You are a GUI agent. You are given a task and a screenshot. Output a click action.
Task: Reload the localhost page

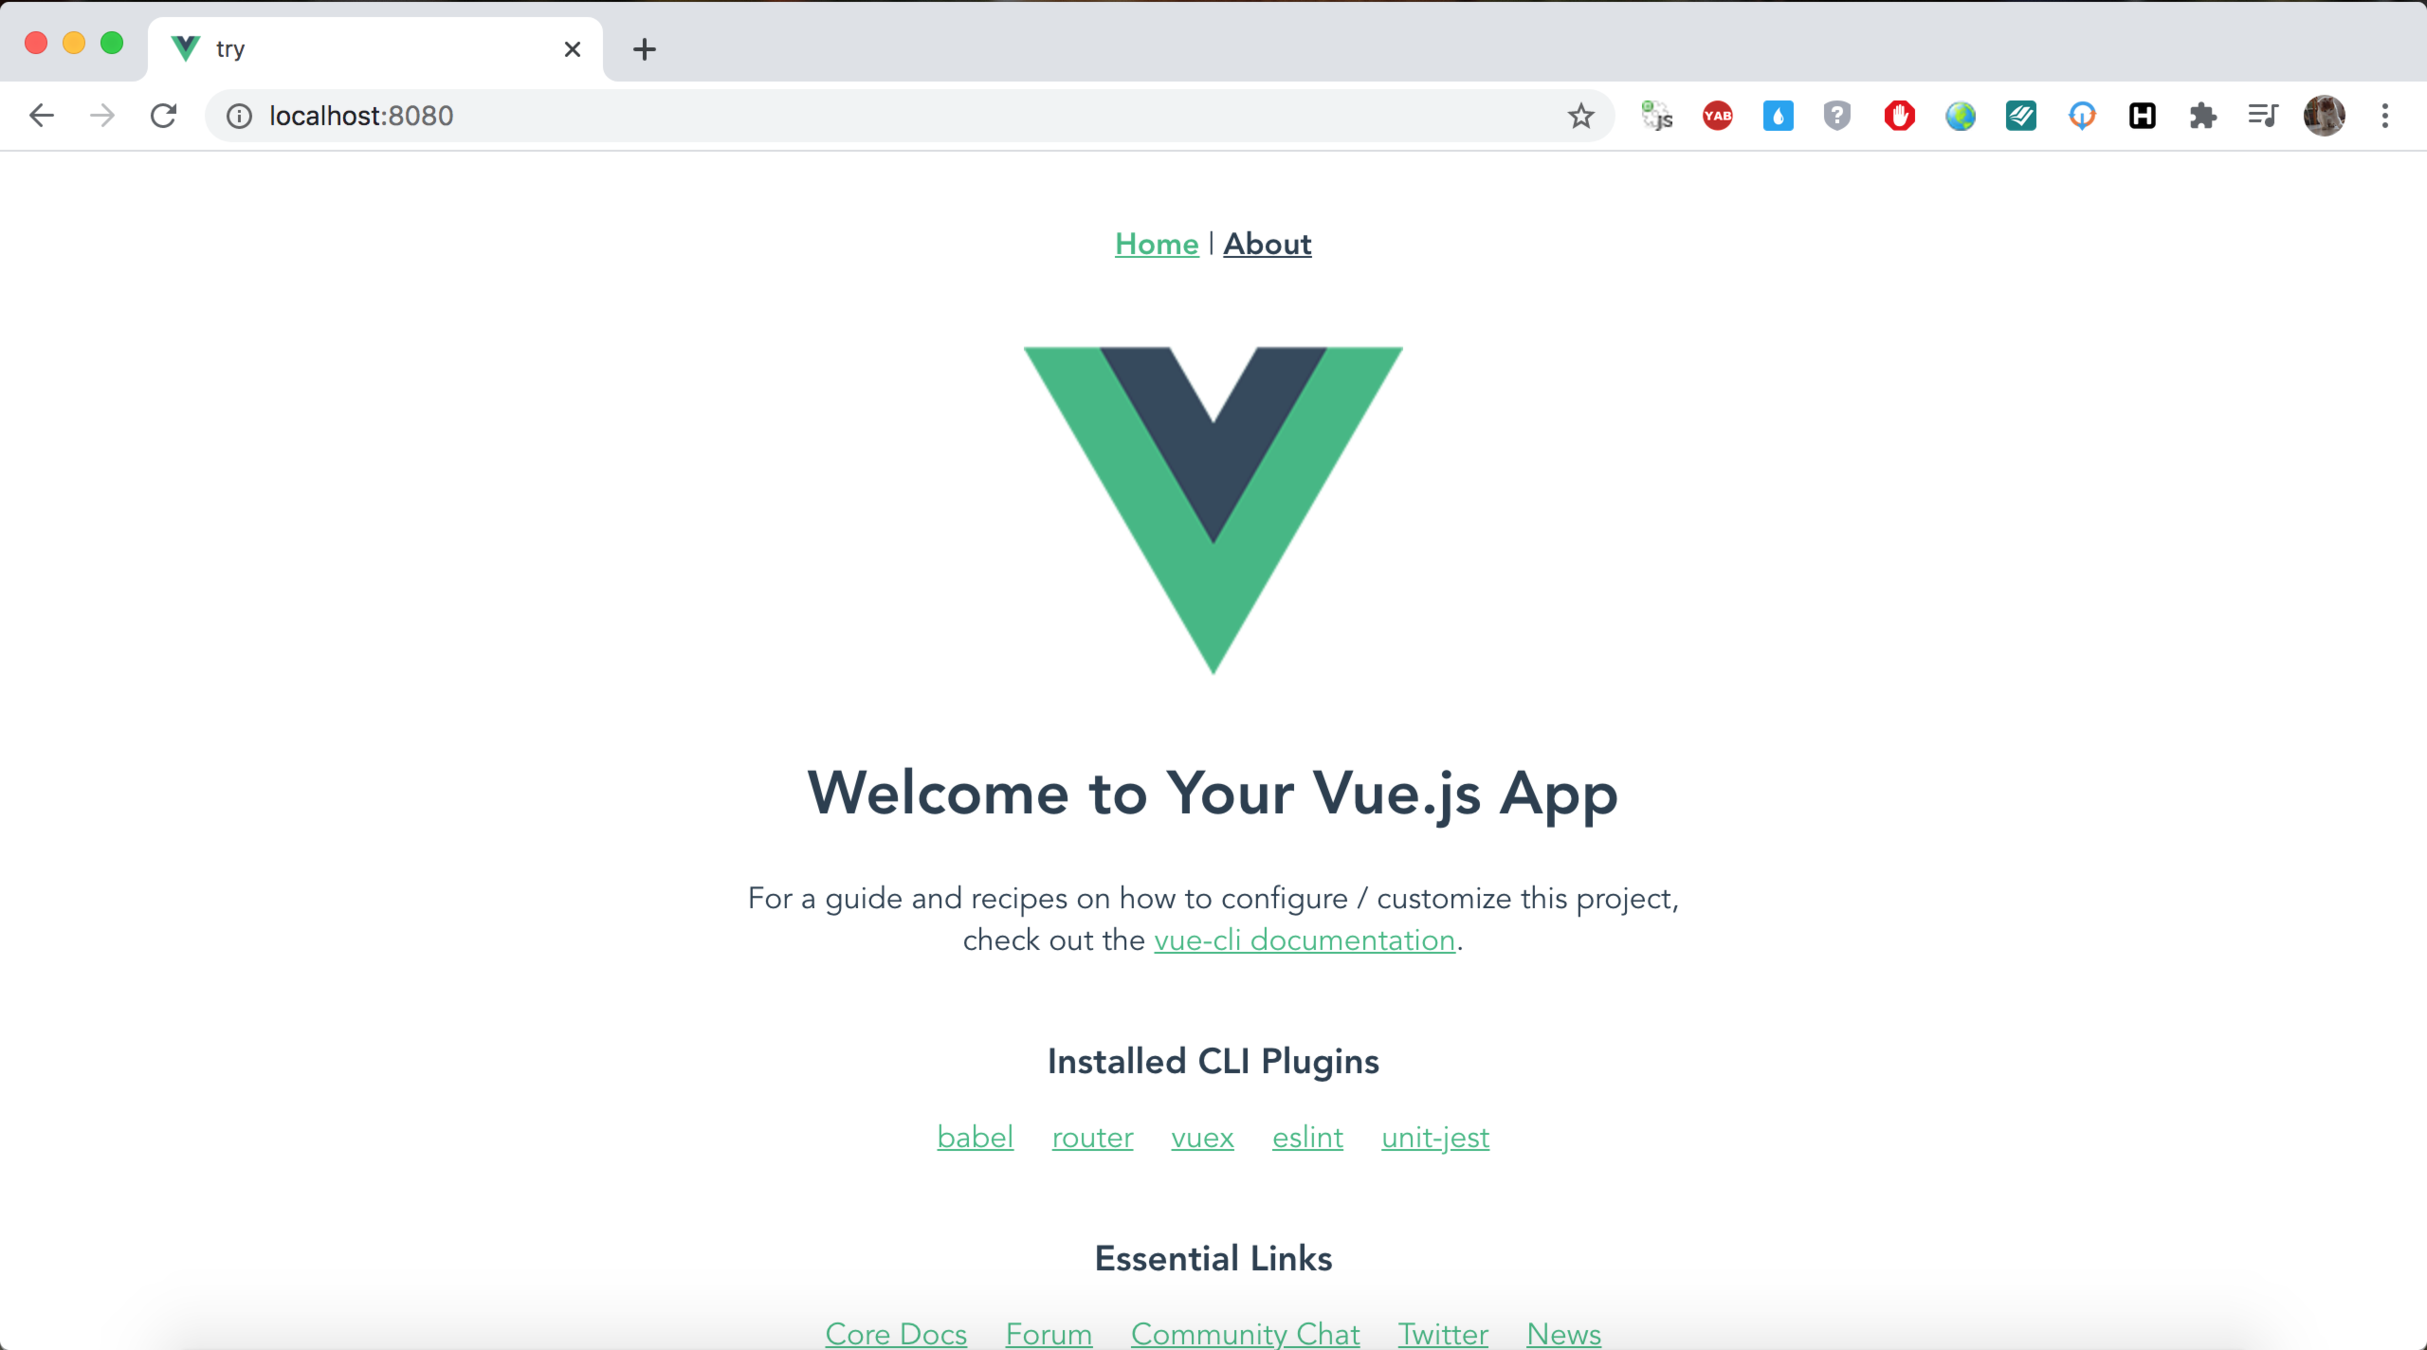point(164,116)
